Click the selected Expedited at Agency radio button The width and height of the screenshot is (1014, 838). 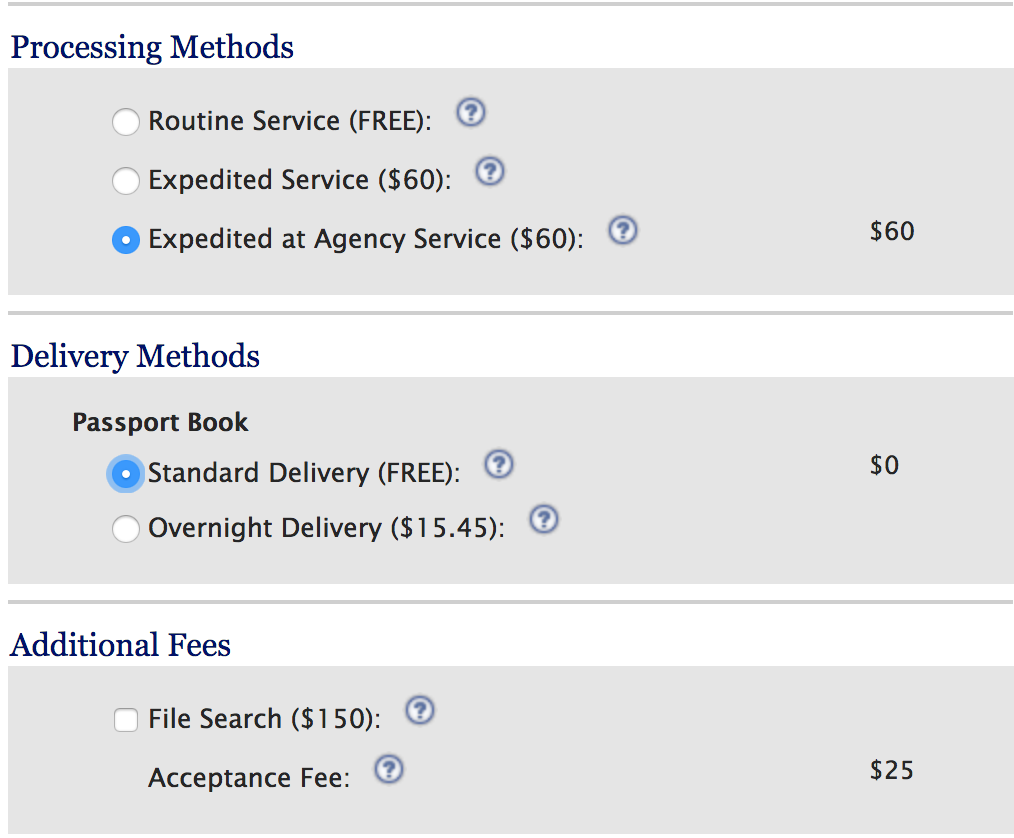(x=125, y=240)
